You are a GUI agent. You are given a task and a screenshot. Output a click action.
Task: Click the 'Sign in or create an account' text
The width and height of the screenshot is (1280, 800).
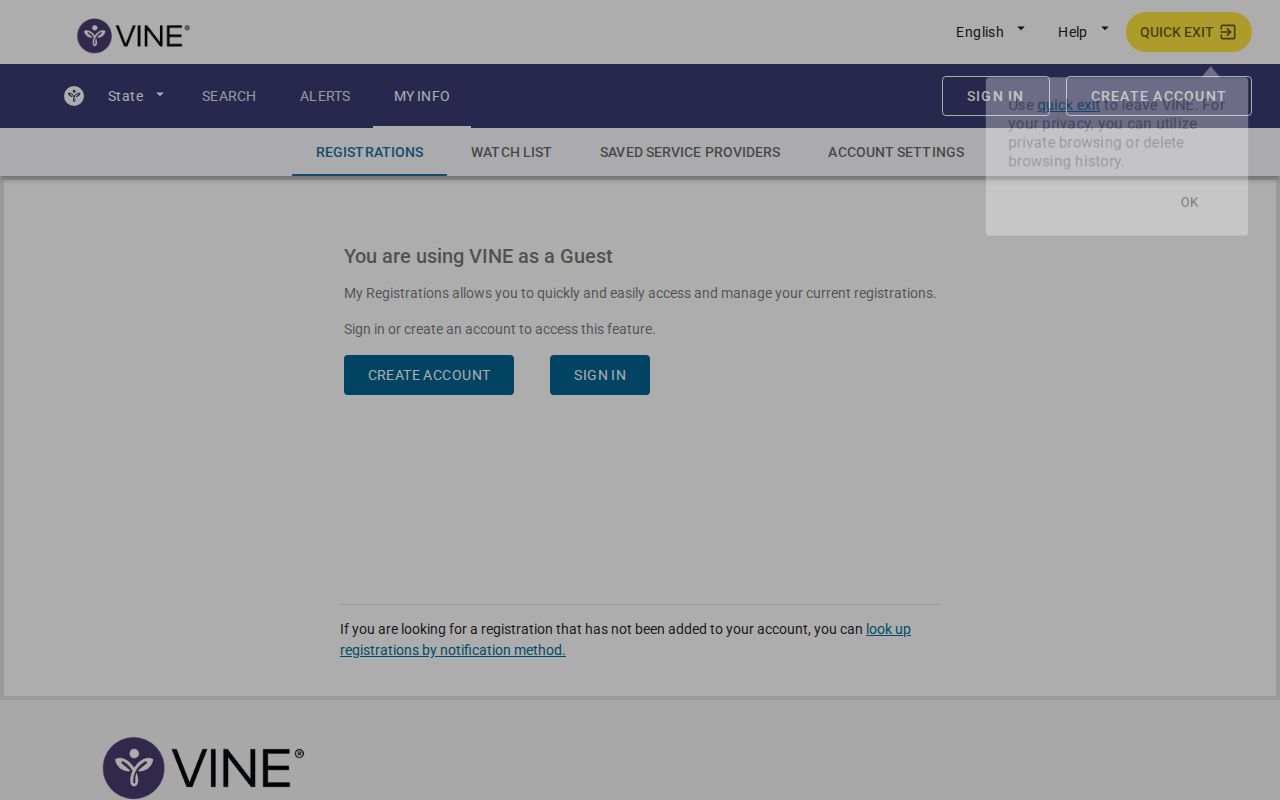pyautogui.click(x=500, y=329)
